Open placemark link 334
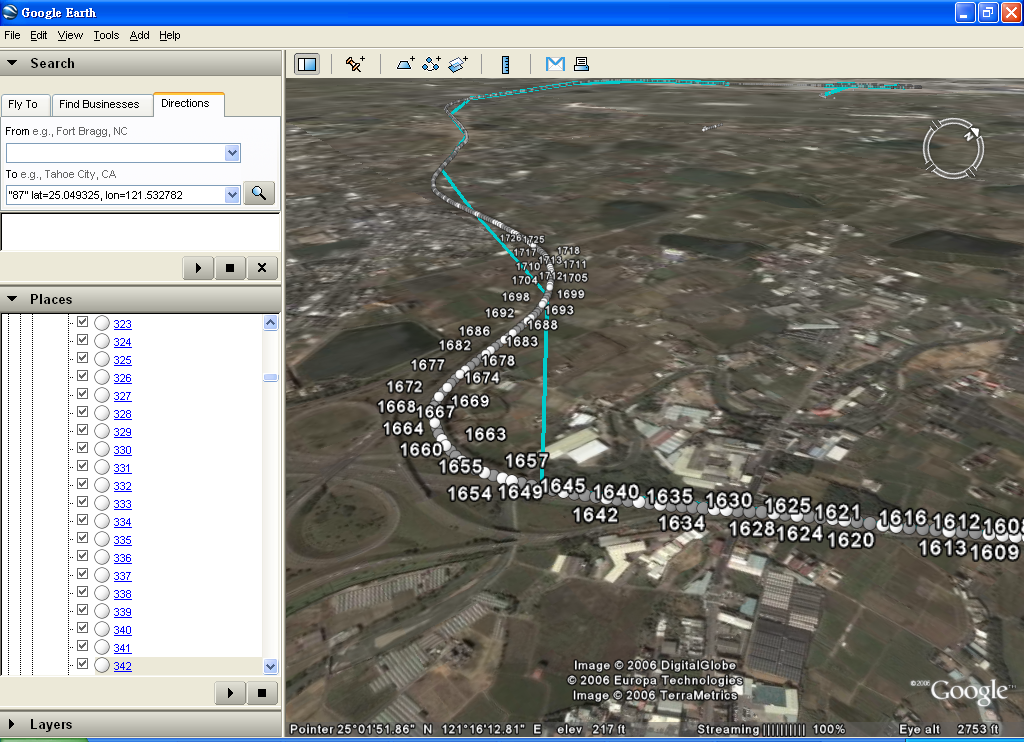The height and width of the screenshot is (742, 1024). (x=122, y=522)
